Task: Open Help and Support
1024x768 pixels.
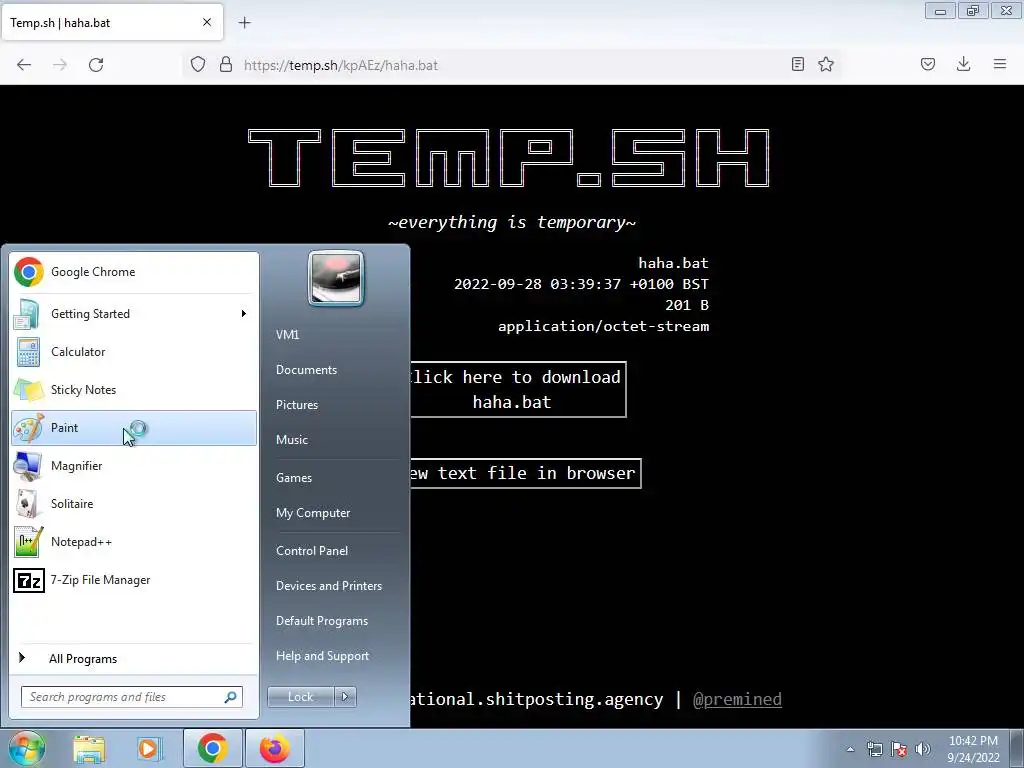Action: click(322, 656)
